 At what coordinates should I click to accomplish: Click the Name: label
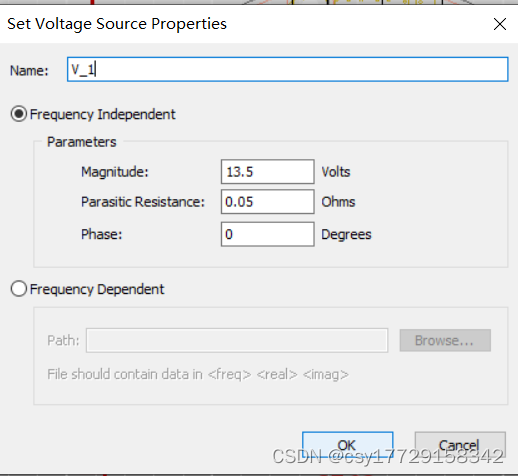coord(29,71)
